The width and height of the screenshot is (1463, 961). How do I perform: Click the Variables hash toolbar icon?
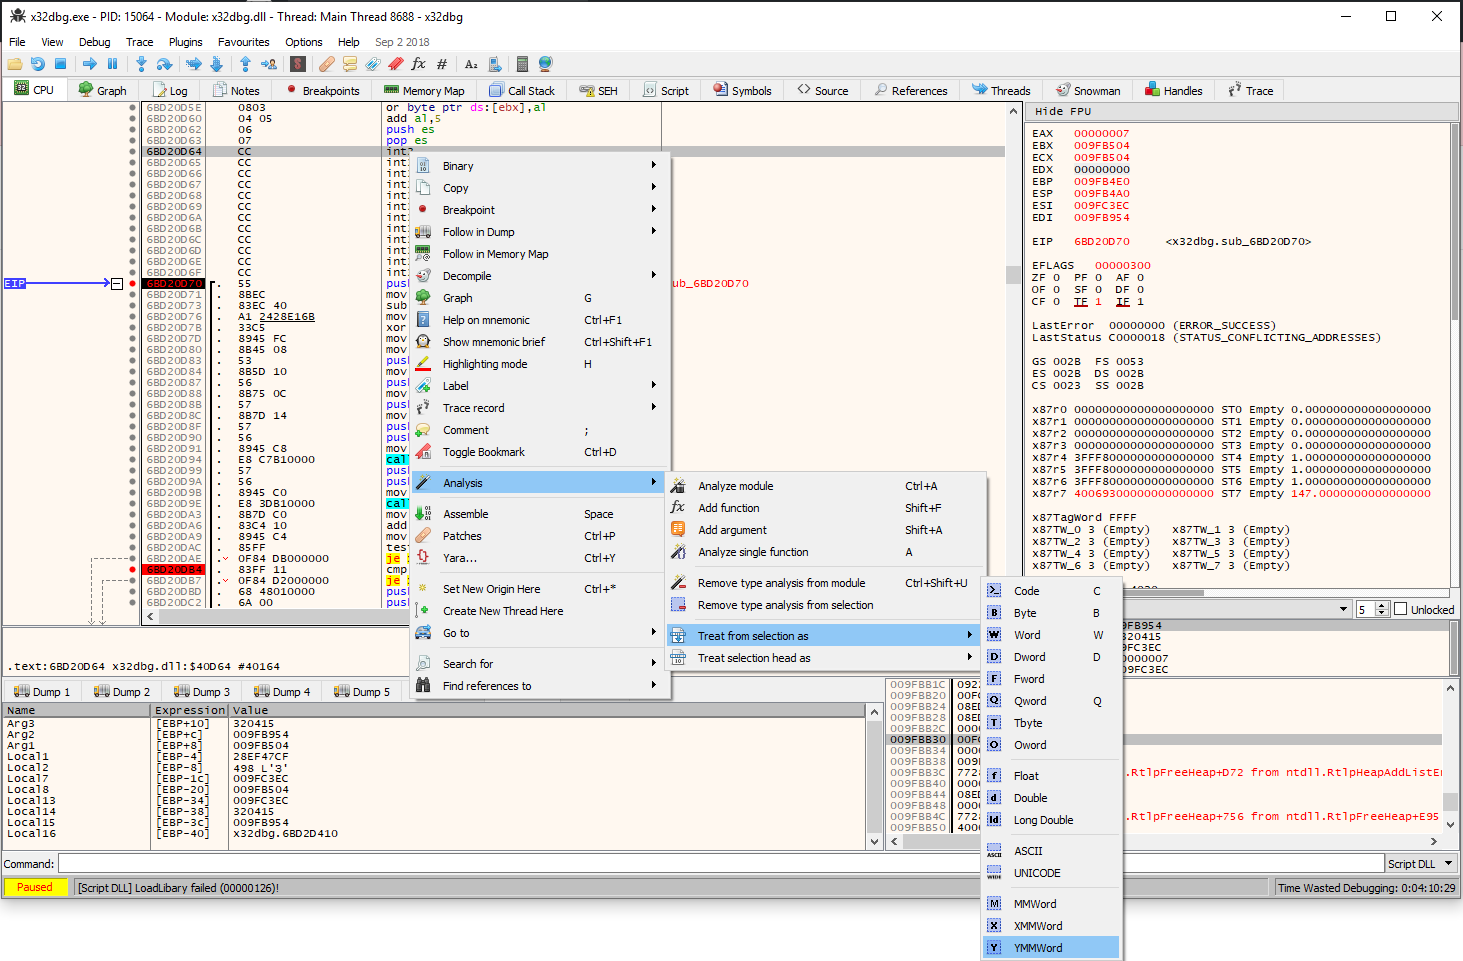[442, 64]
